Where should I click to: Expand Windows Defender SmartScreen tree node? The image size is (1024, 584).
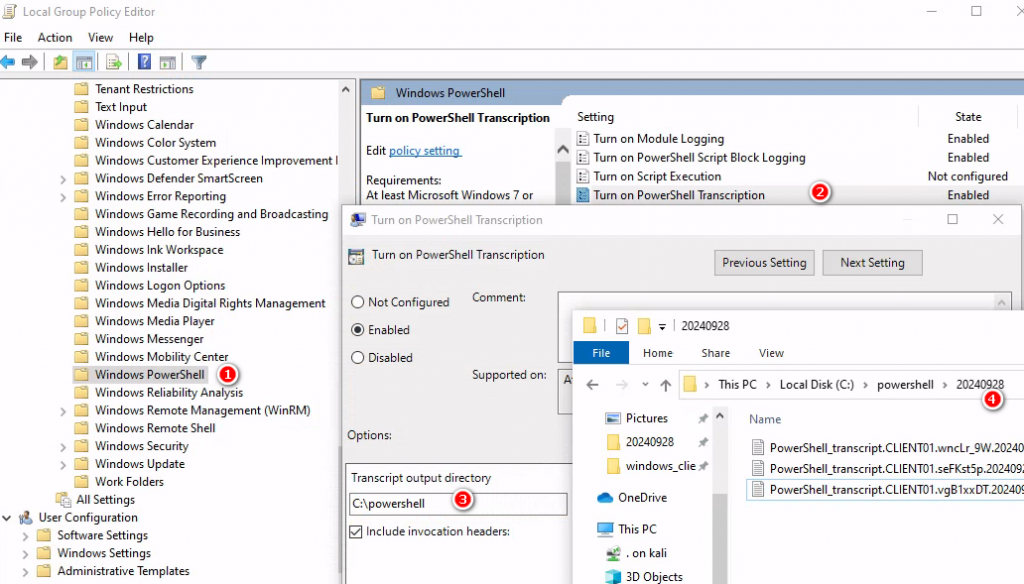click(x=63, y=179)
